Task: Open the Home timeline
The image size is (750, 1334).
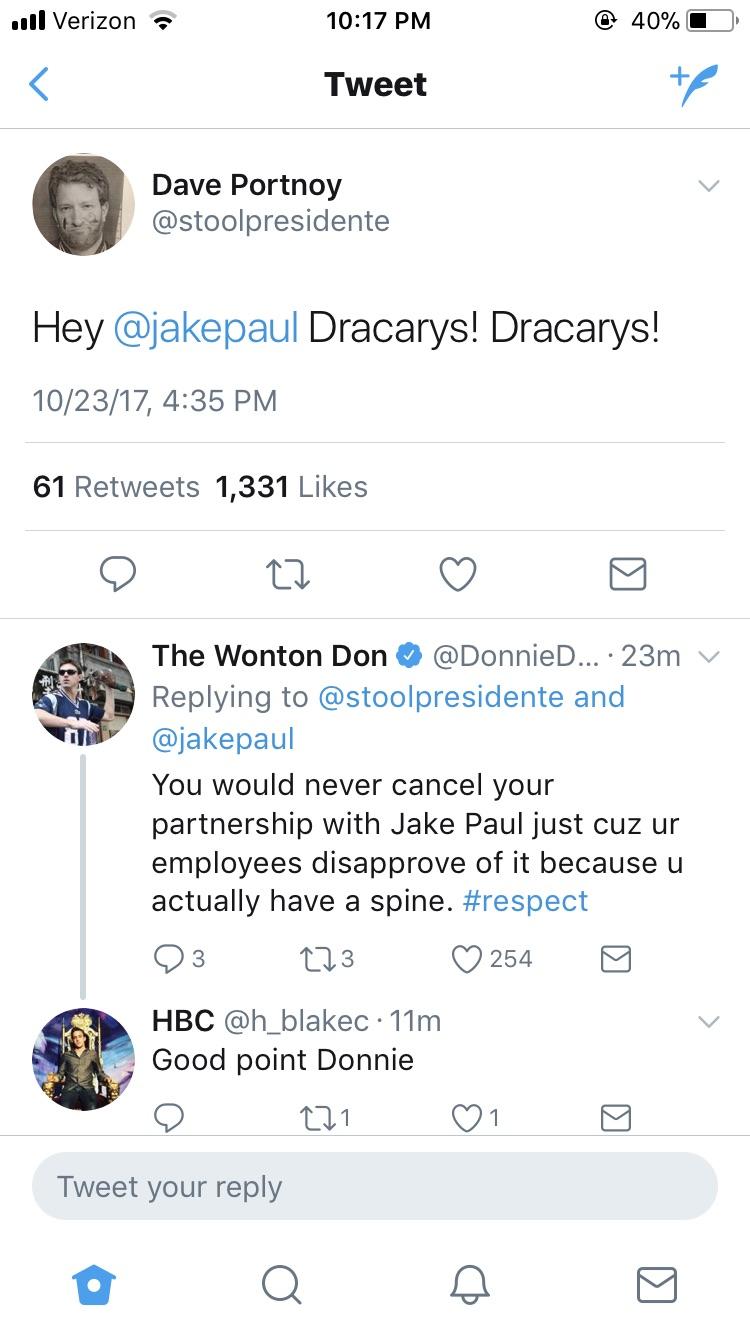Action: tap(93, 1287)
